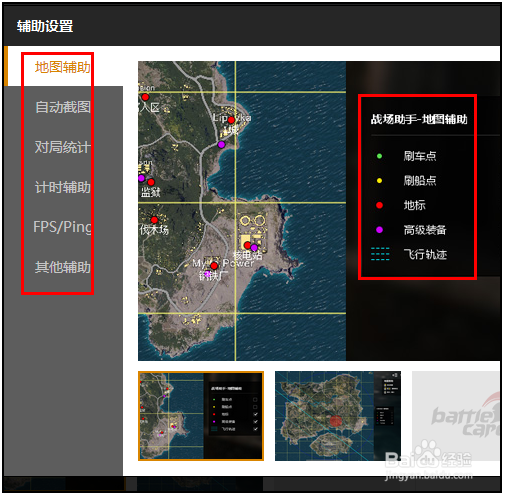Click the purple 高级装备 legend dot
The height and width of the screenshot is (495, 505).
click(379, 230)
